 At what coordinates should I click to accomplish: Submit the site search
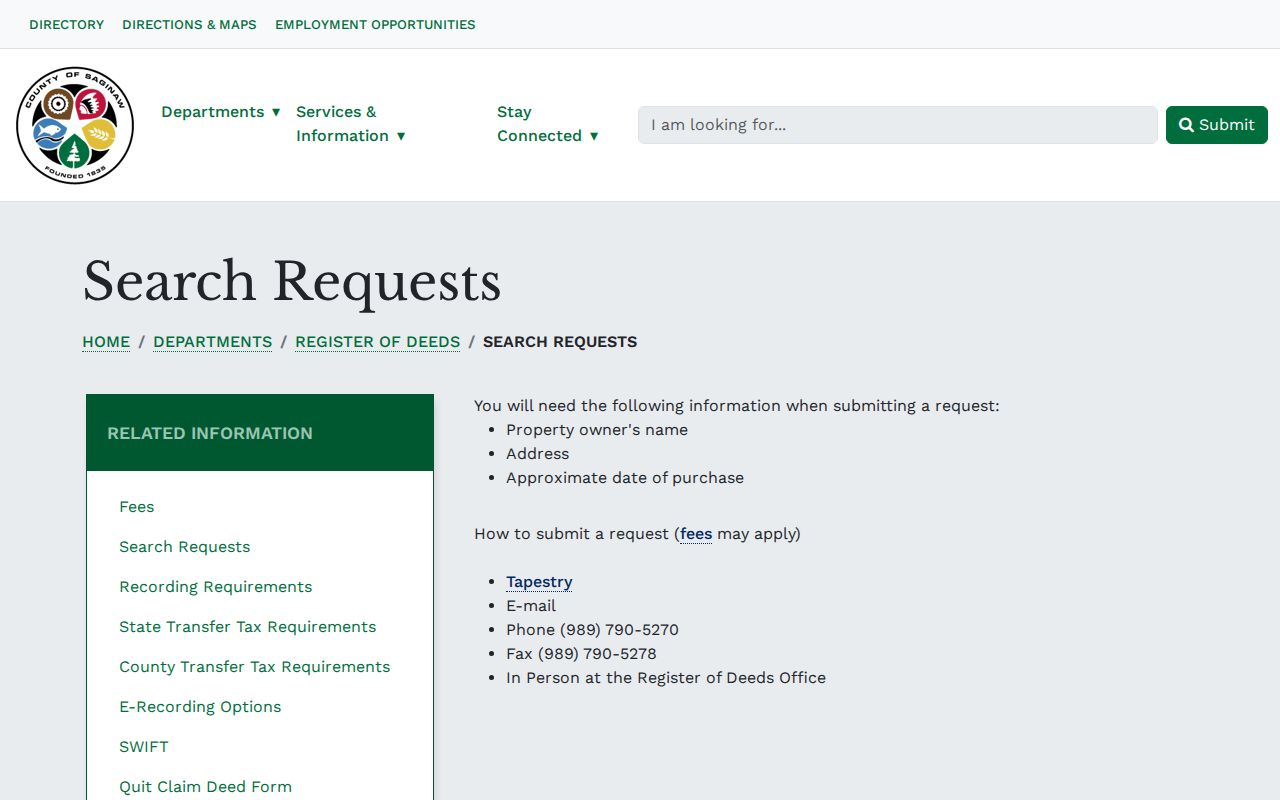pos(1217,125)
